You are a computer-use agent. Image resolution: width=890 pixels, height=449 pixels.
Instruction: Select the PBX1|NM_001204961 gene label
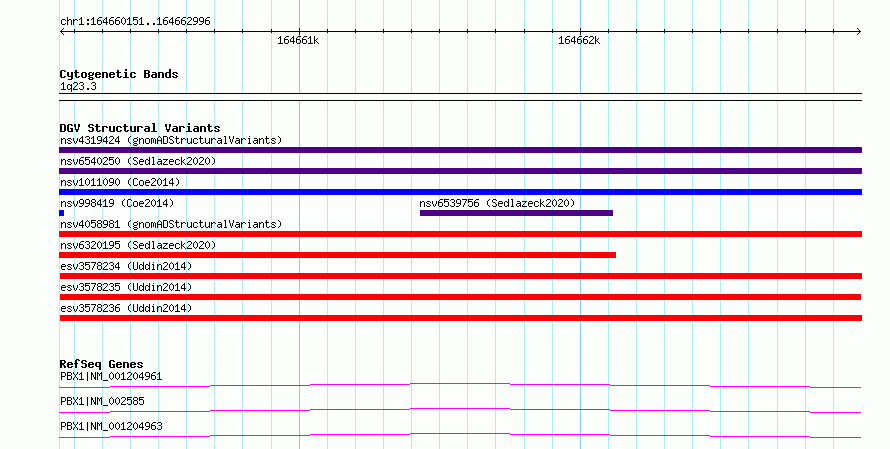pos(111,376)
